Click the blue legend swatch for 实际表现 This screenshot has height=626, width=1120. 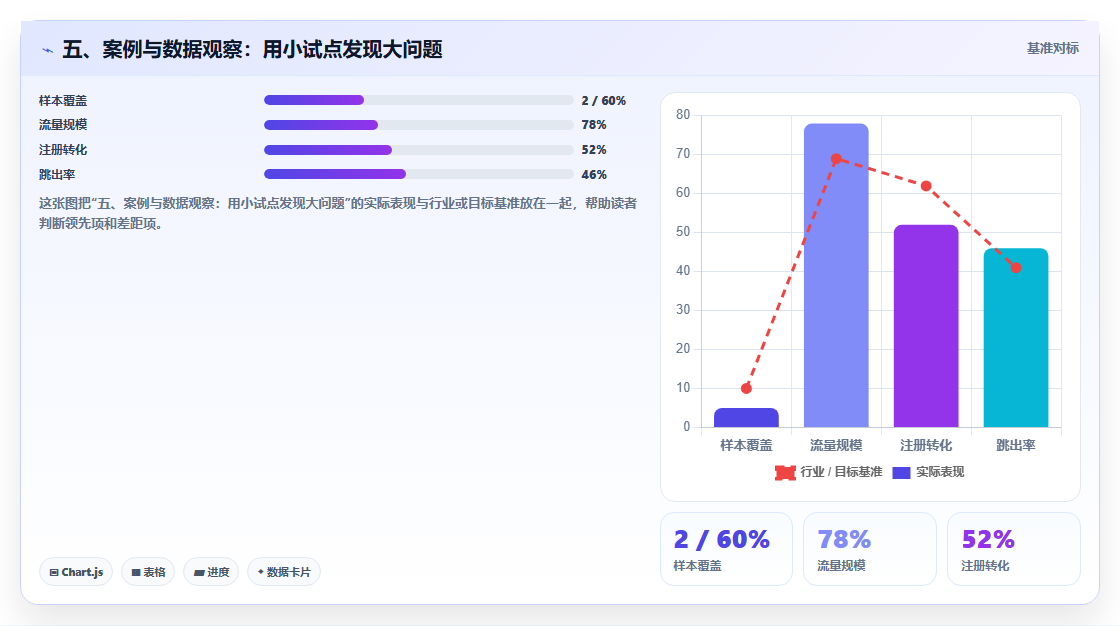click(901, 472)
